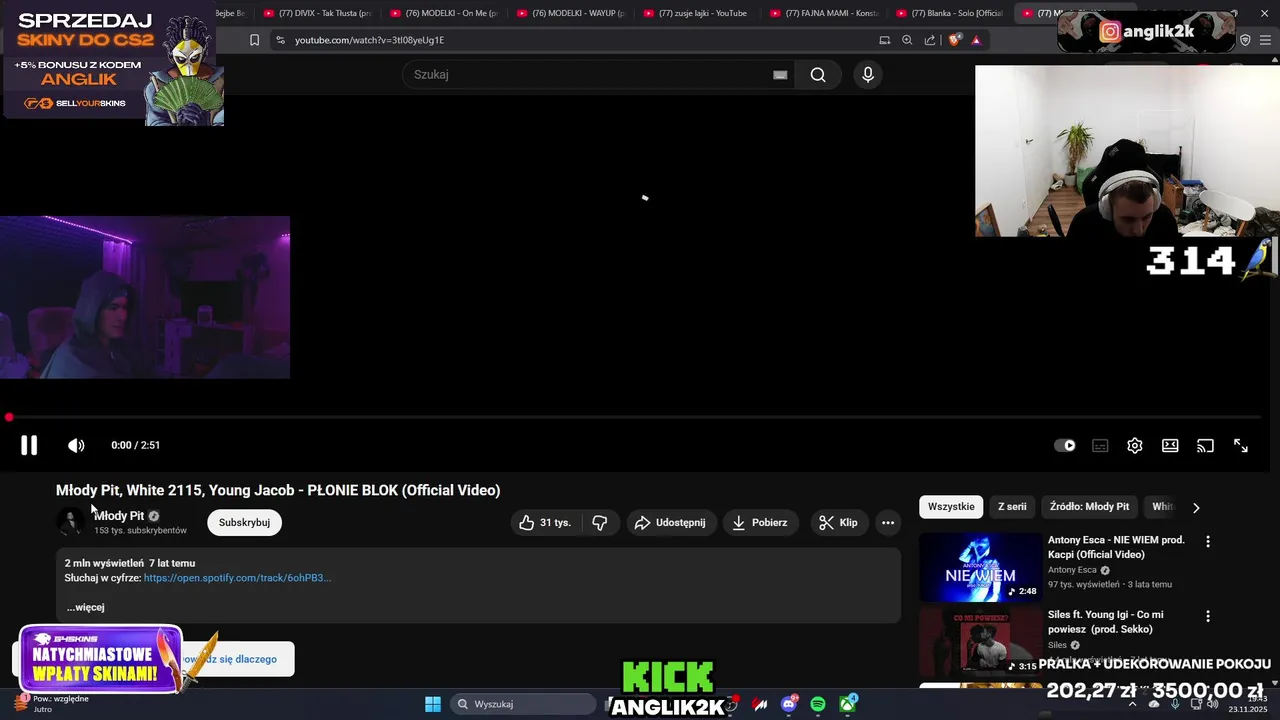The width and height of the screenshot is (1280, 720).
Task: Show more filter chips with right arrow
Action: [1196, 508]
